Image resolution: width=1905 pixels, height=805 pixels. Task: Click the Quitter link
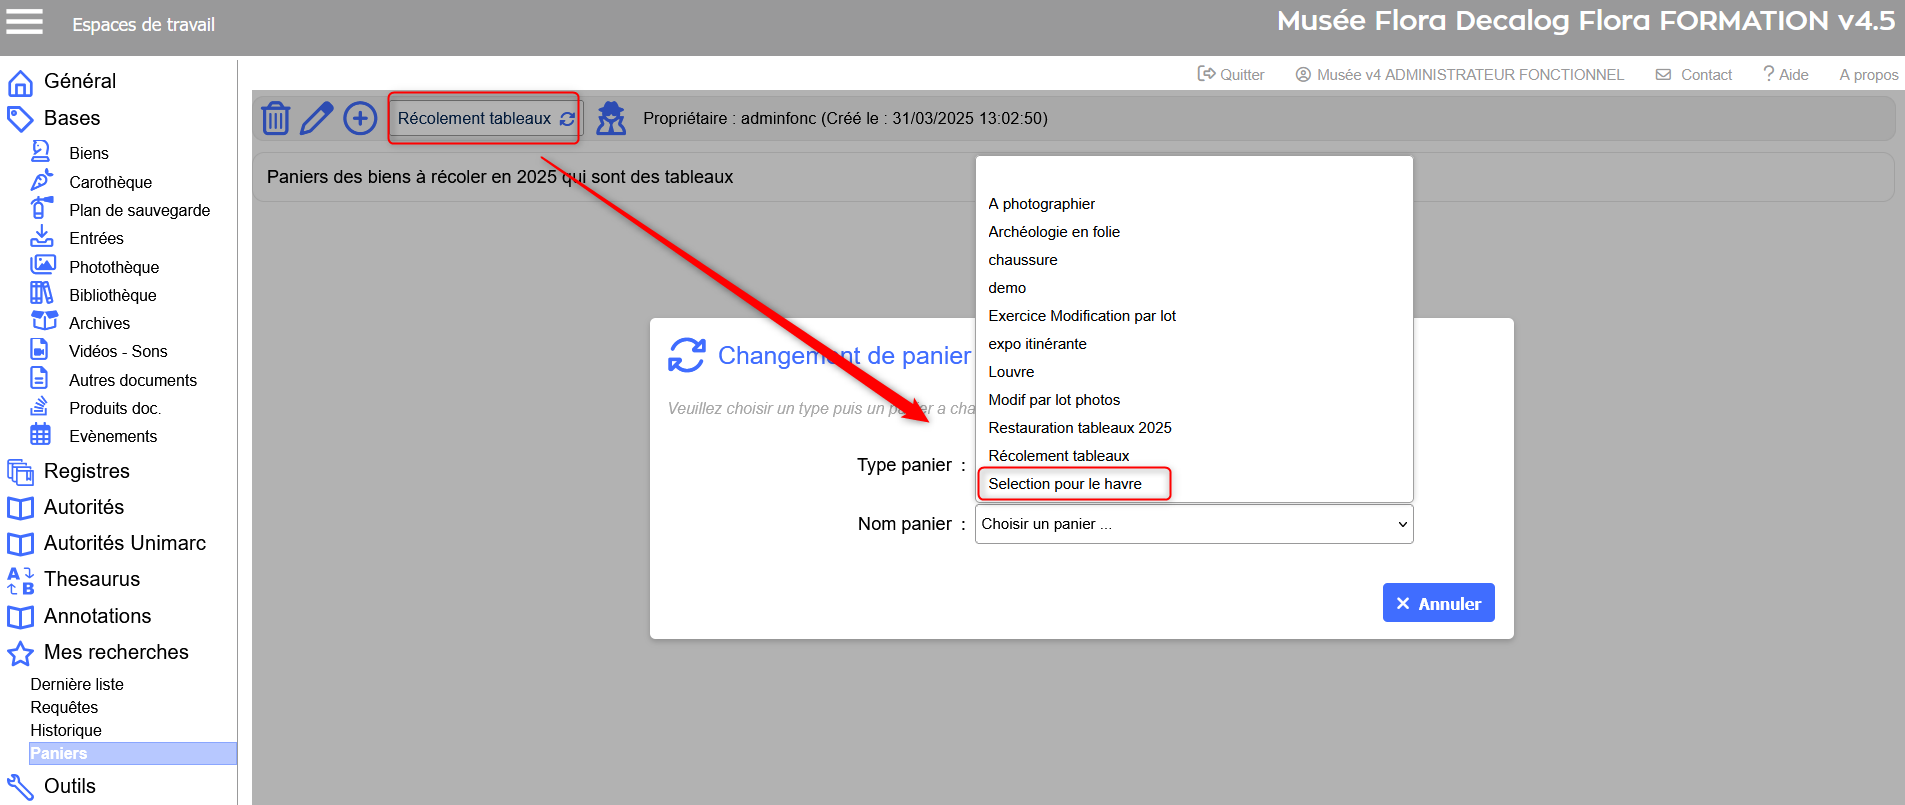coord(1231,75)
